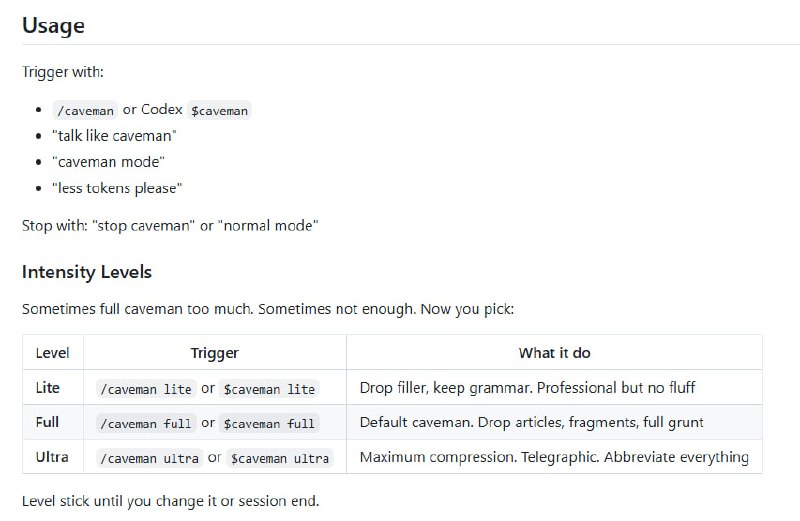Viewport: 800px width, 521px height.
Task: Click the "$caveman lite" code snippet
Action: (x=268, y=389)
